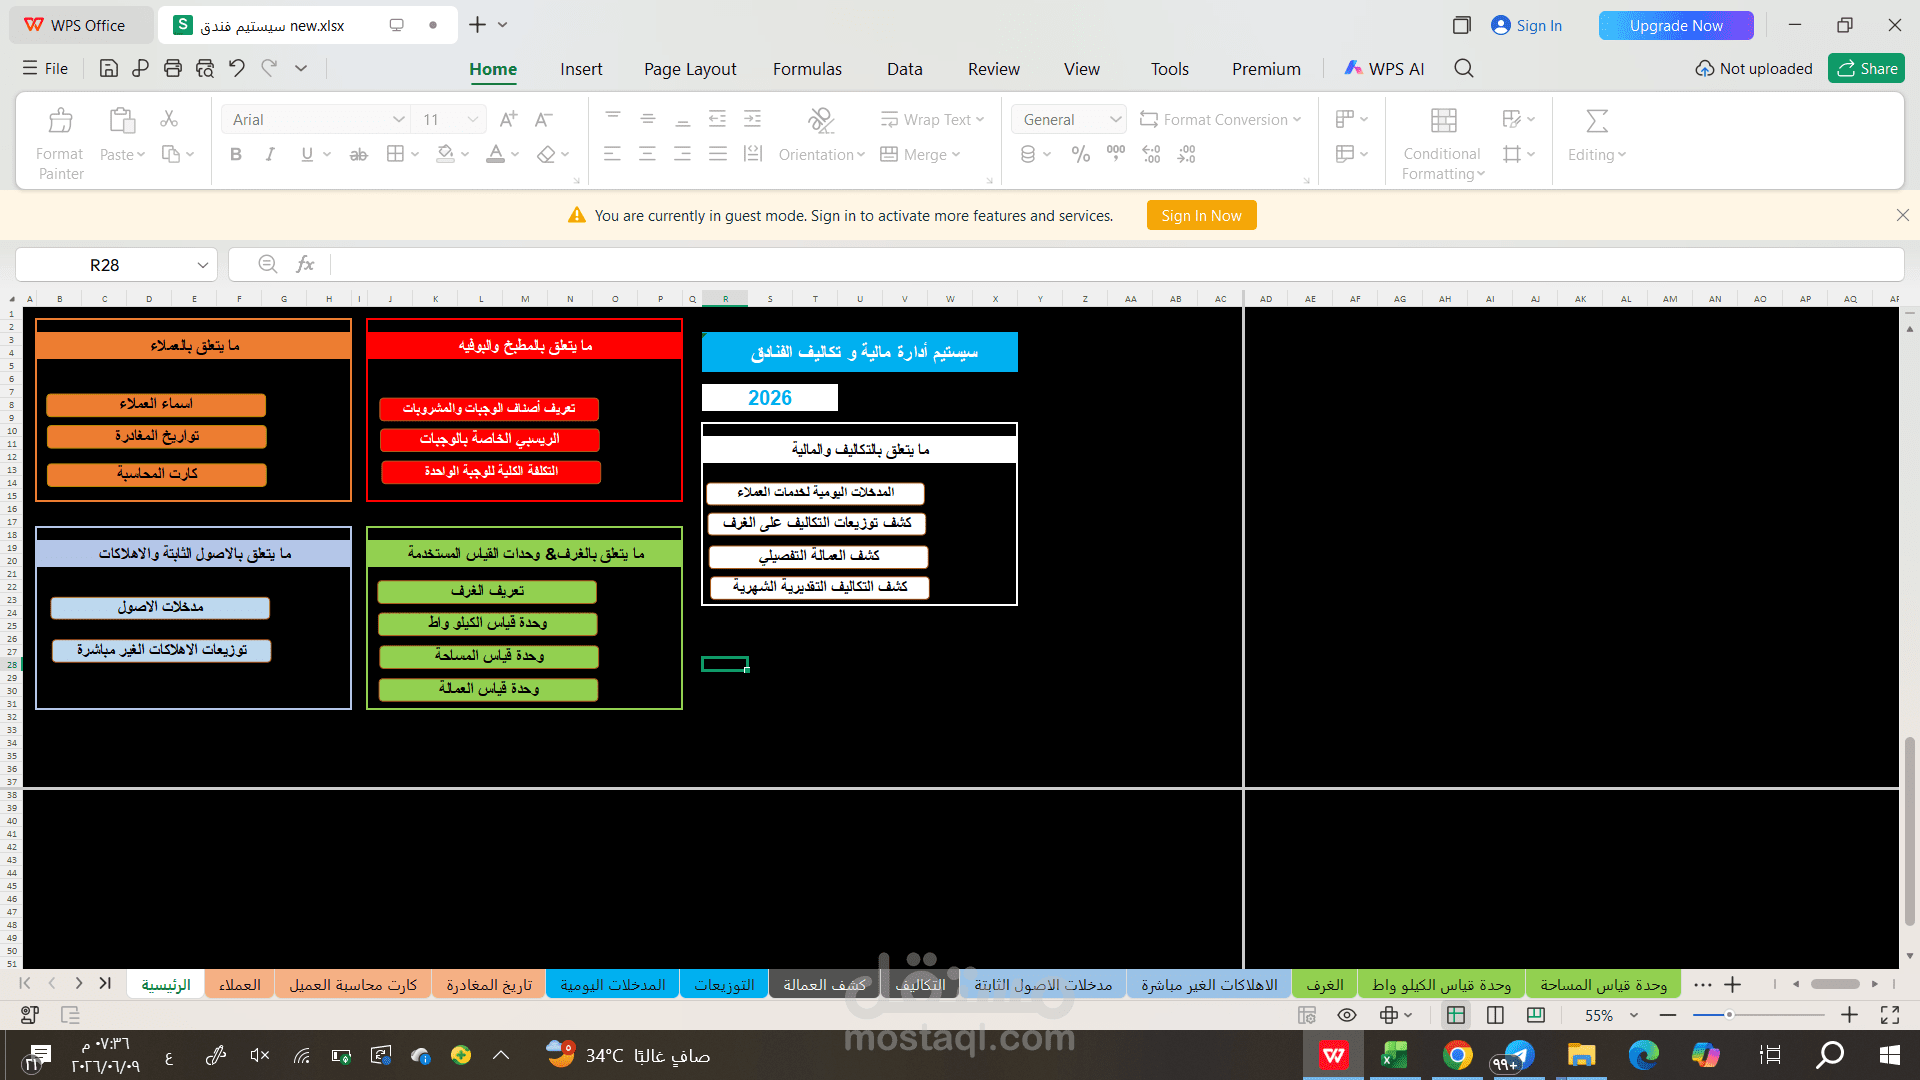Click the Upgrade Now button
Viewport: 1920px width, 1080px height.
[1676, 25]
